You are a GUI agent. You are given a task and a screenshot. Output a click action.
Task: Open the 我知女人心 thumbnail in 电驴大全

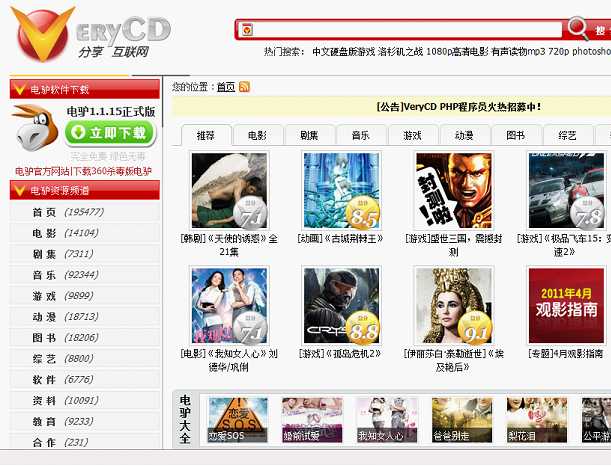[x=387, y=420]
